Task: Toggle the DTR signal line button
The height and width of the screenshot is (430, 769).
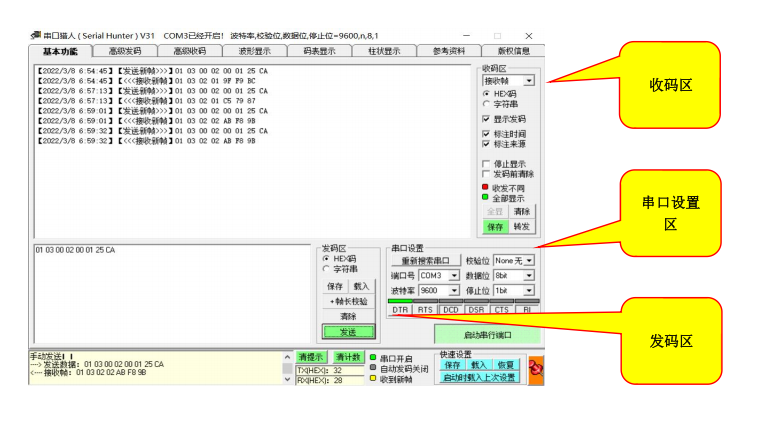Action: [x=400, y=309]
